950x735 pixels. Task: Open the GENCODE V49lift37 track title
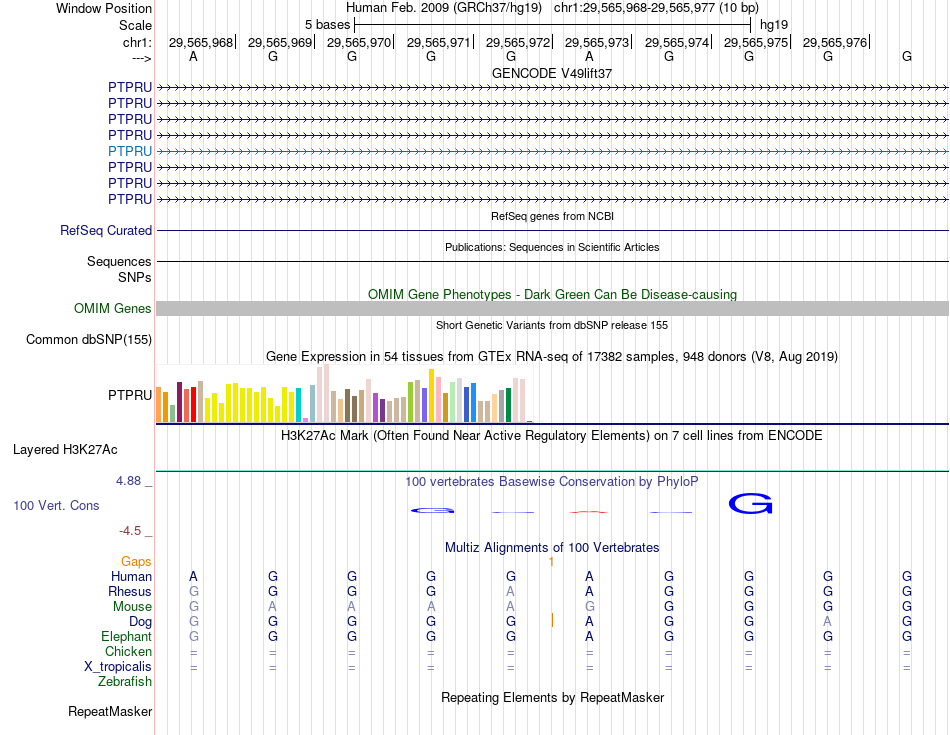[x=552, y=73]
